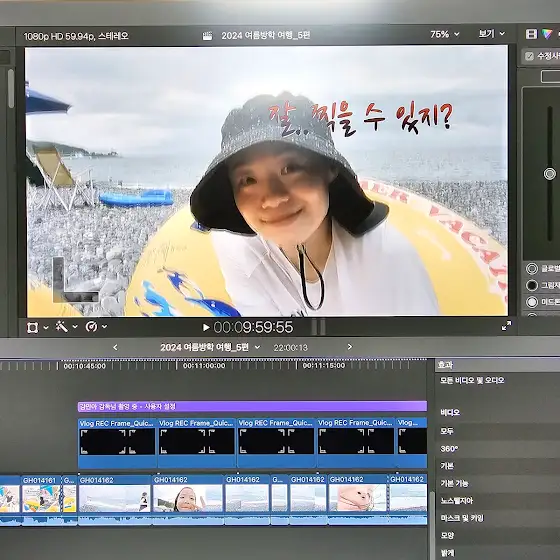
Task: Enter fullscreen with the expand arrows icon
Action: coord(506,326)
